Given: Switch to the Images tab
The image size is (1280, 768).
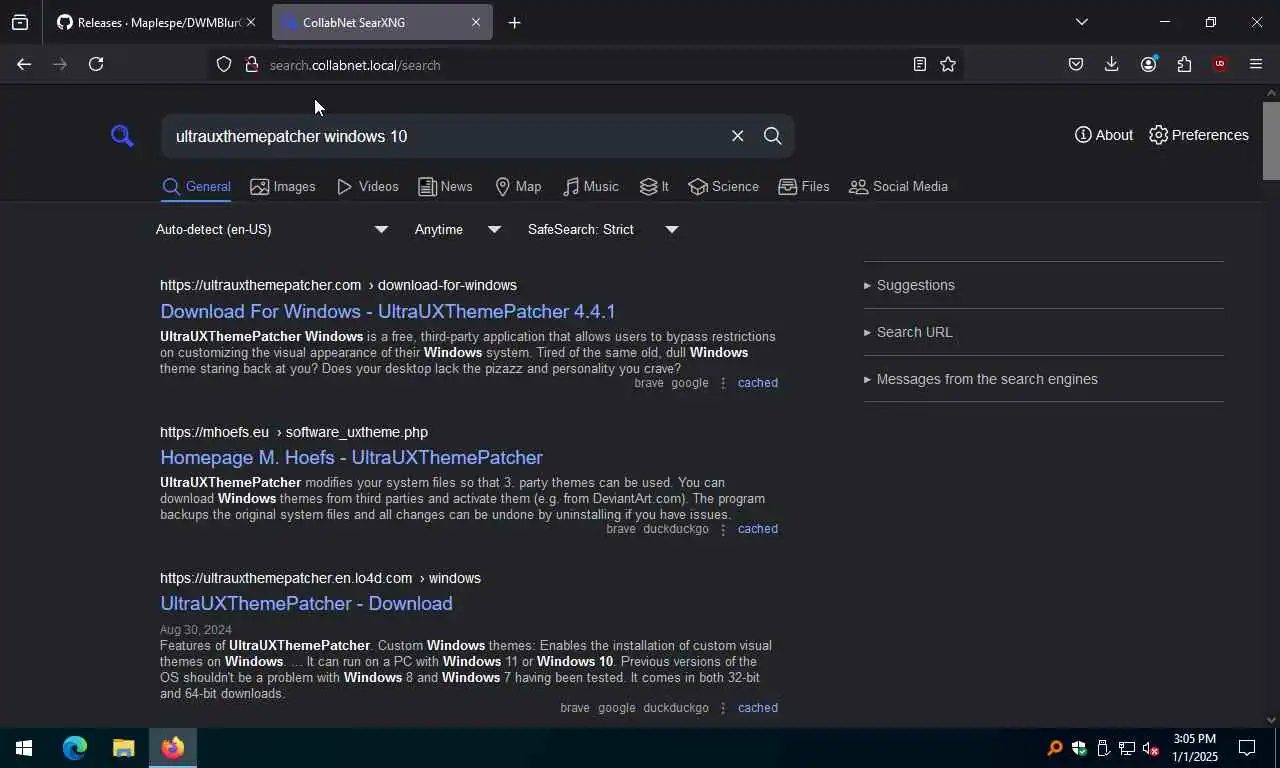Looking at the screenshot, I should click(x=283, y=187).
